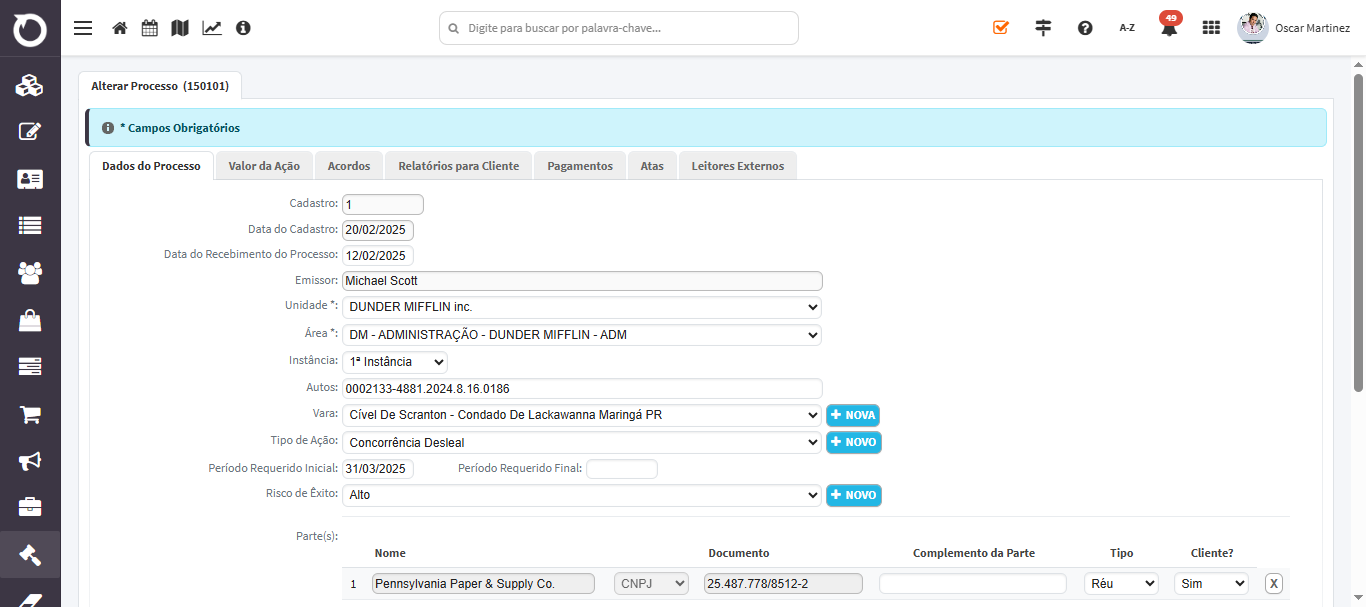
Task: Switch to the Valor da Ação tab
Action: click(x=264, y=166)
